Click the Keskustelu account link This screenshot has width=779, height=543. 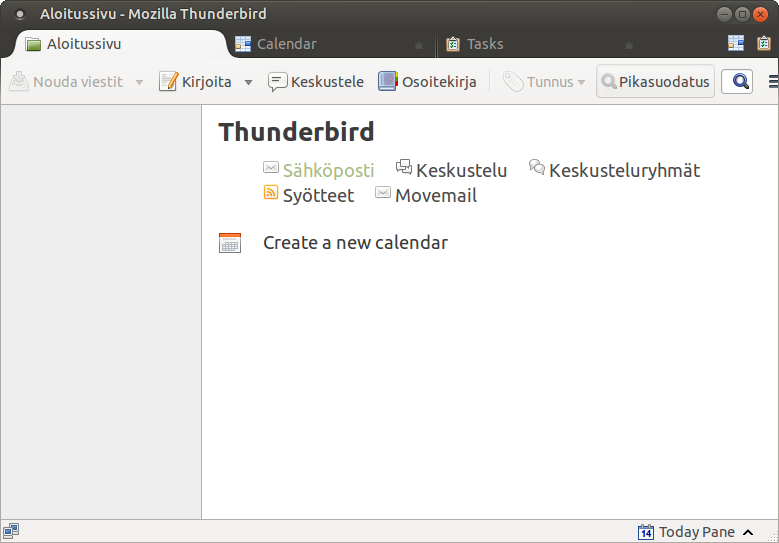[x=462, y=170]
